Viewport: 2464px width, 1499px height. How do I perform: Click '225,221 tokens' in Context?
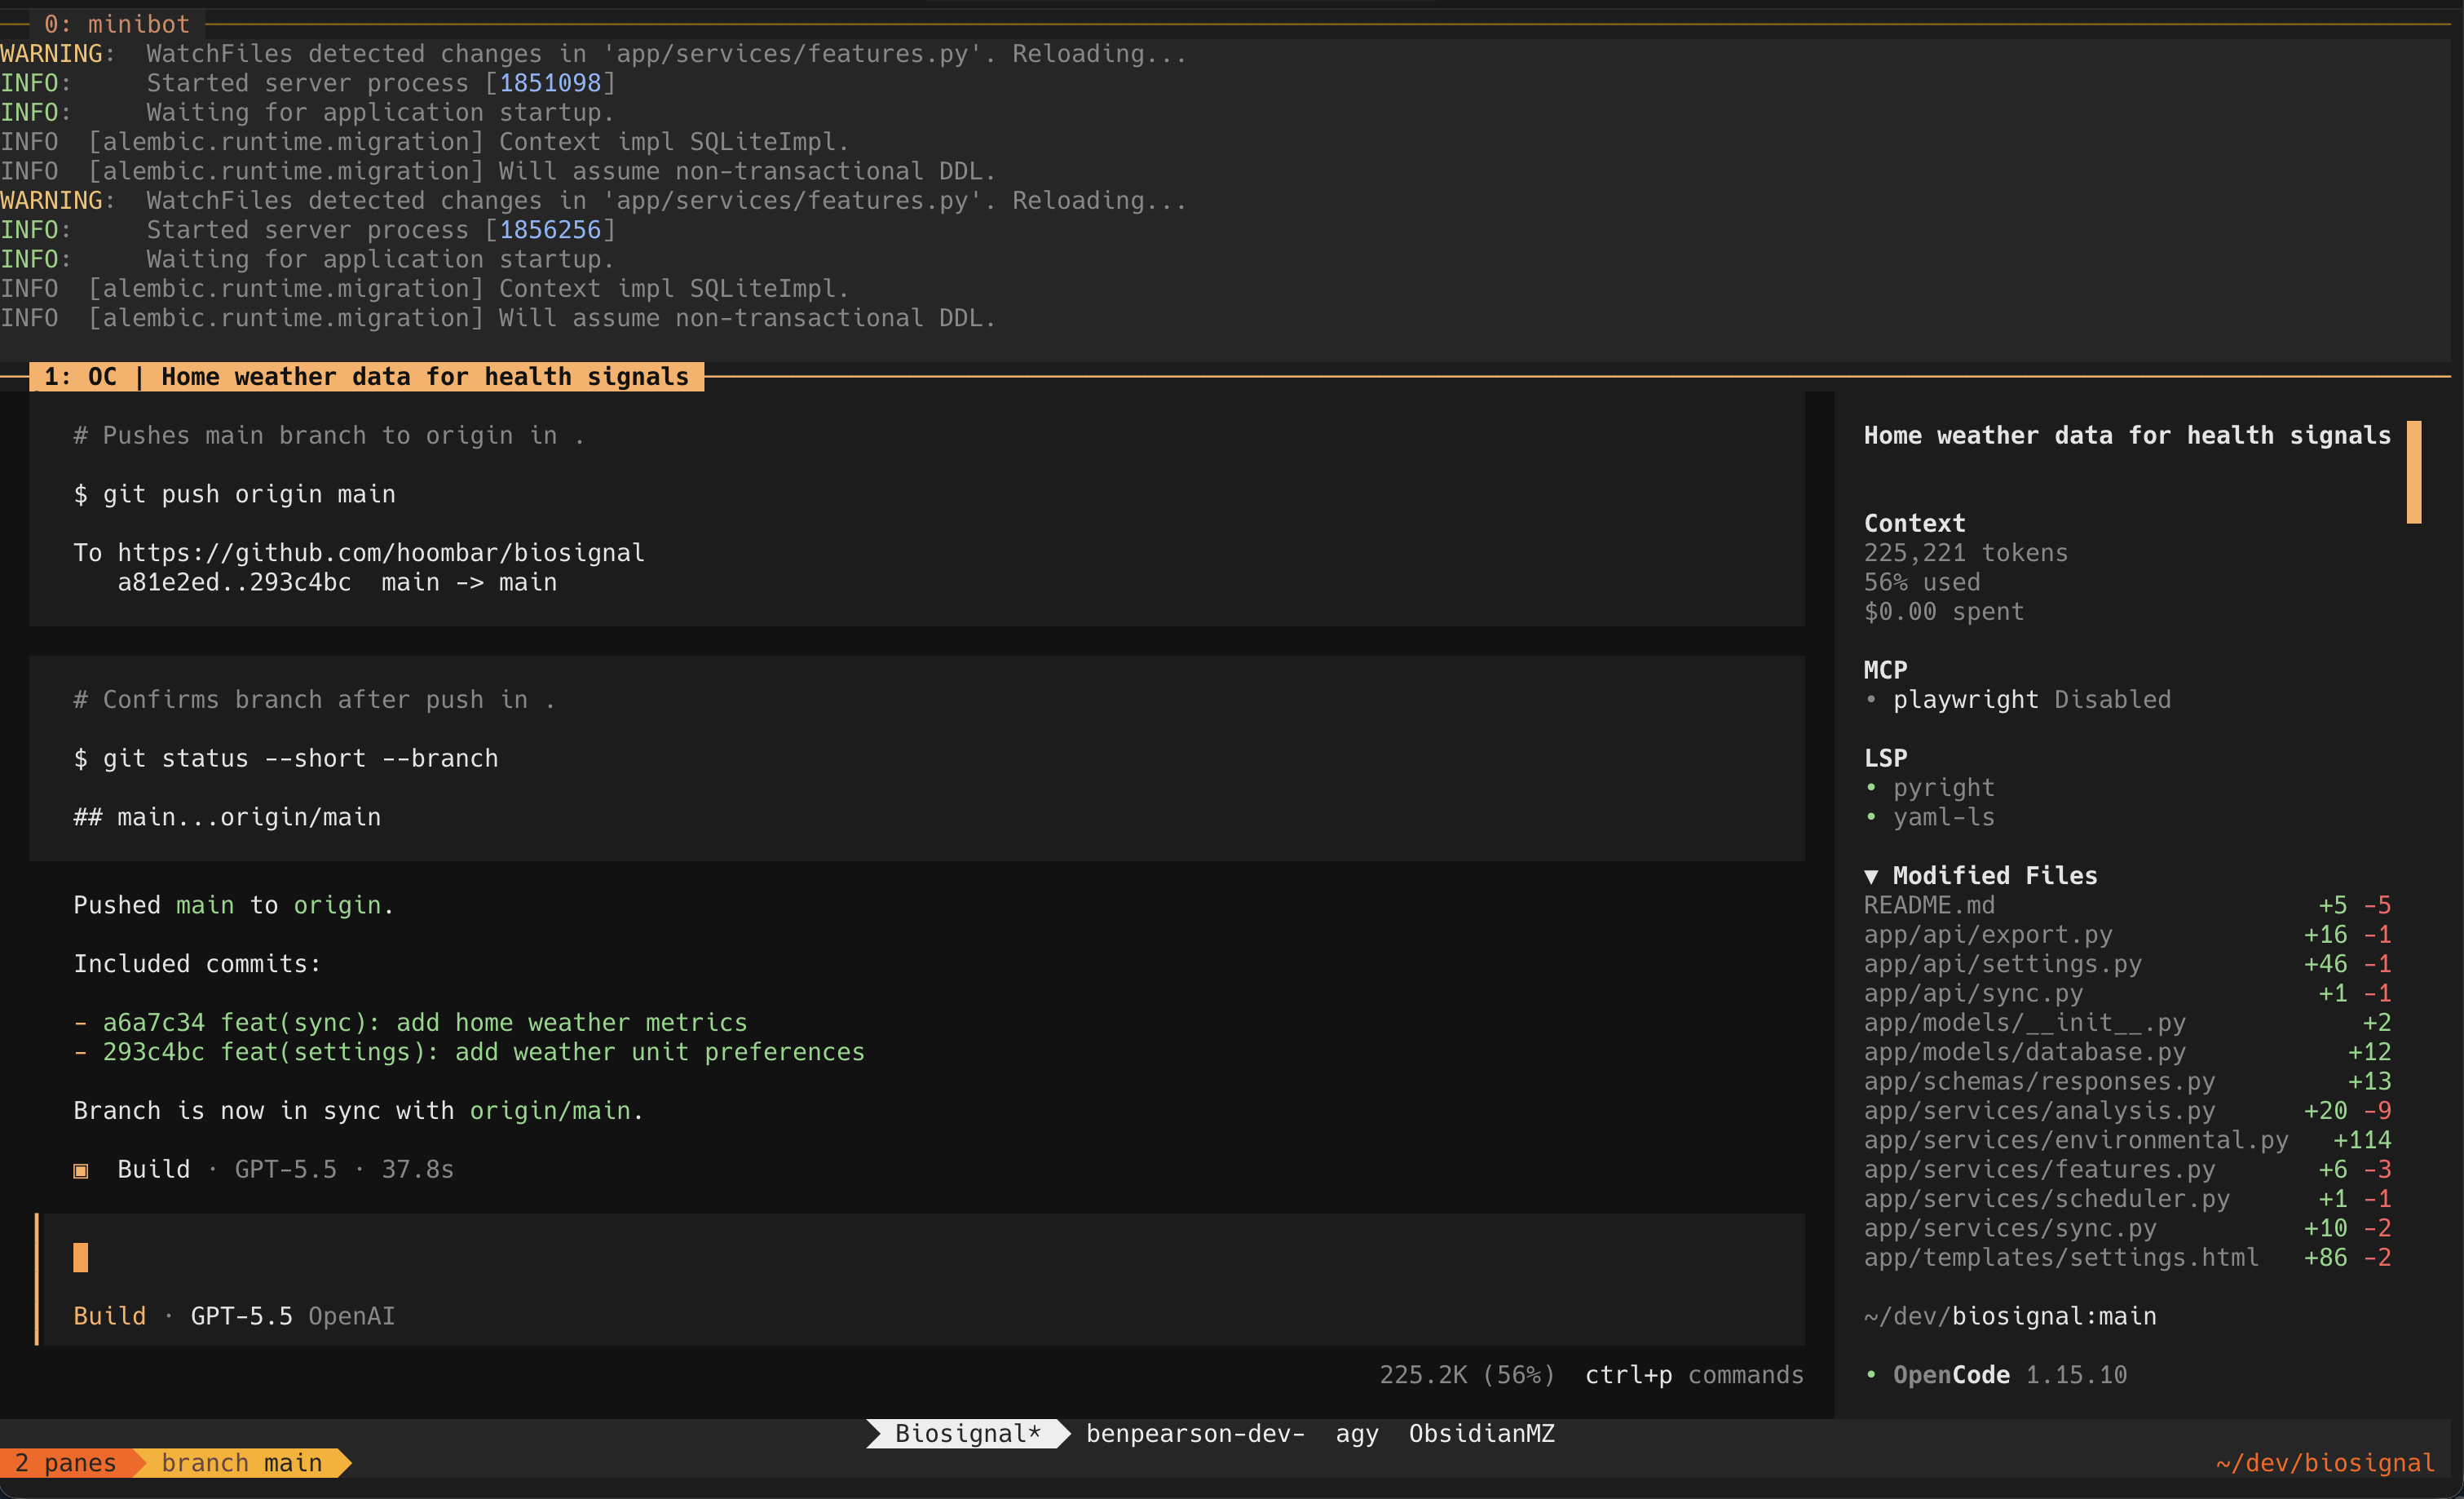(1965, 553)
